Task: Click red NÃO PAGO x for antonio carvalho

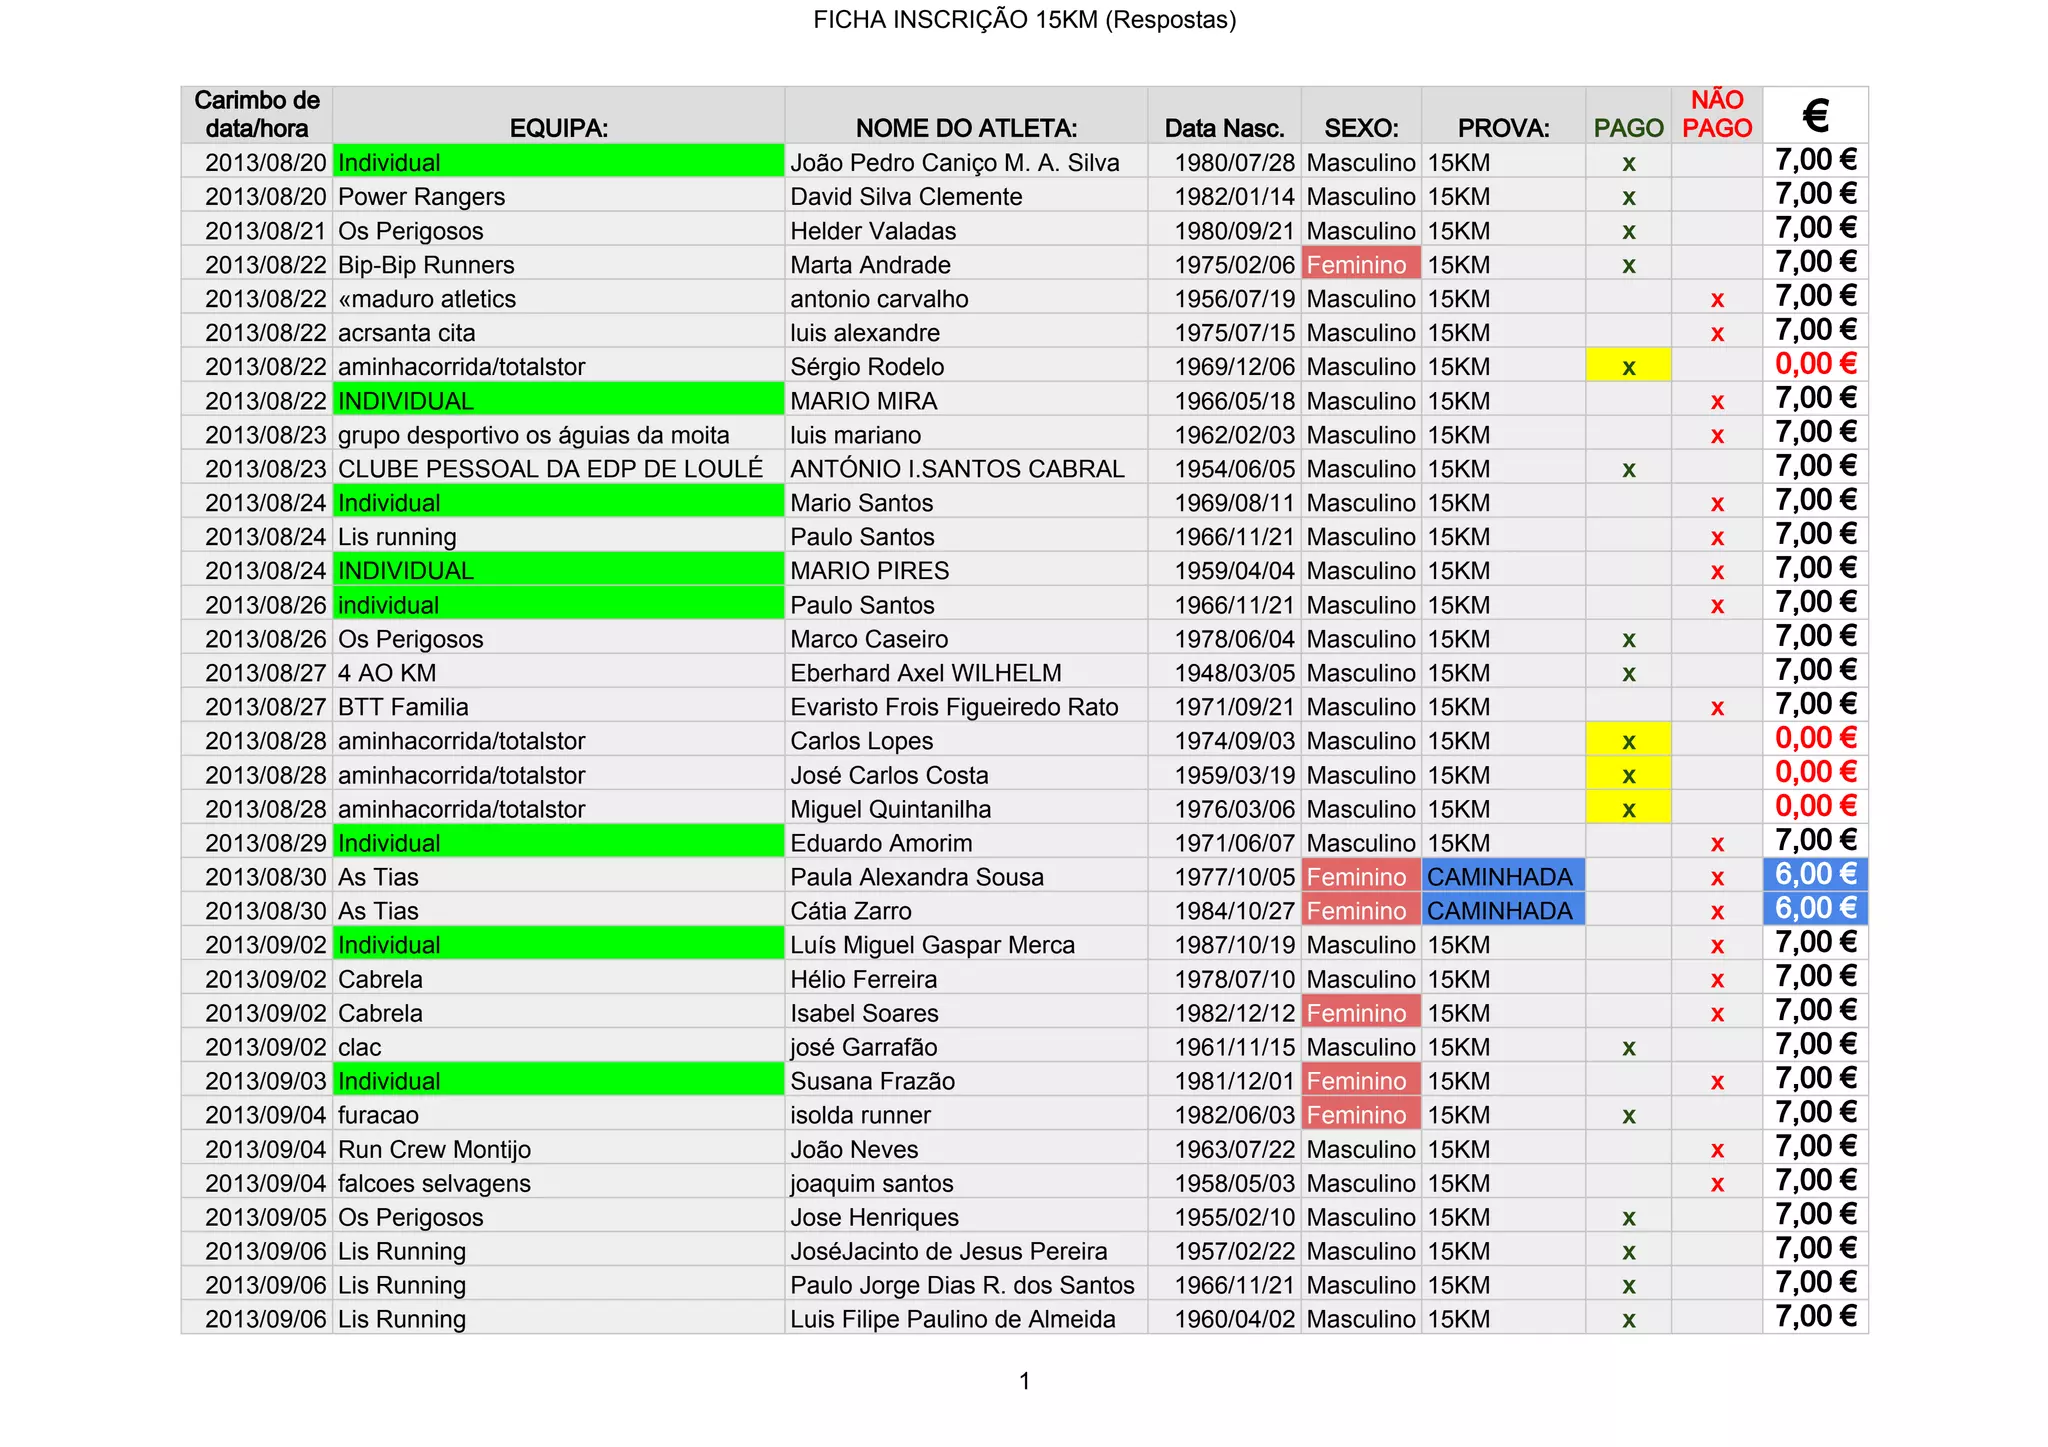Action: click(x=1717, y=299)
